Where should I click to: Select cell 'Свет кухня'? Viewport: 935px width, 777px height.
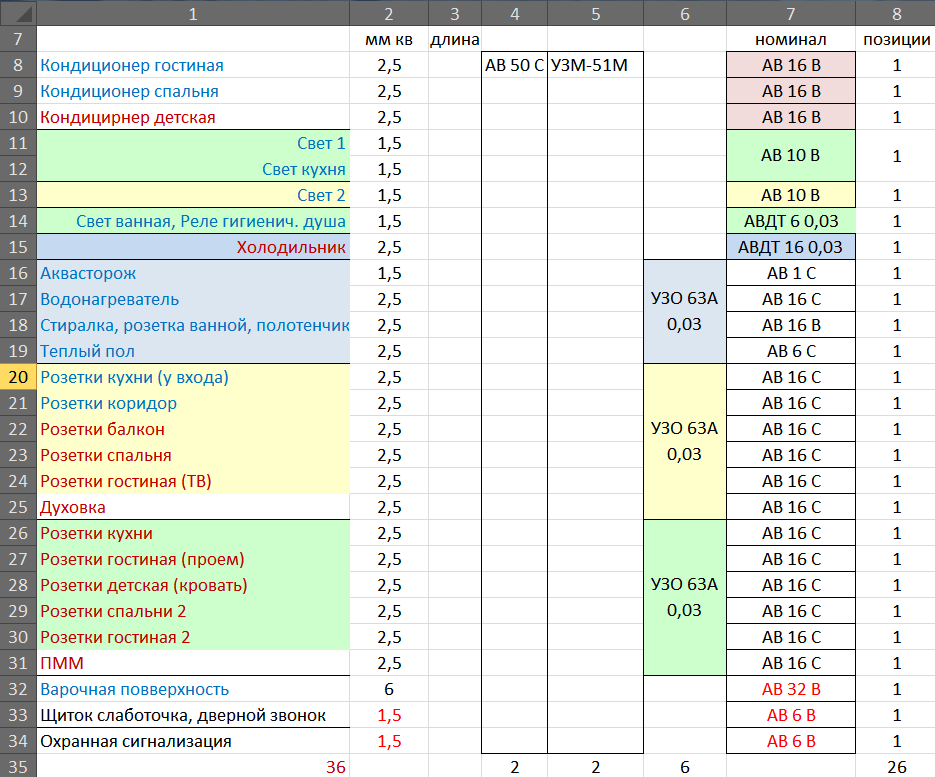click(193, 169)
